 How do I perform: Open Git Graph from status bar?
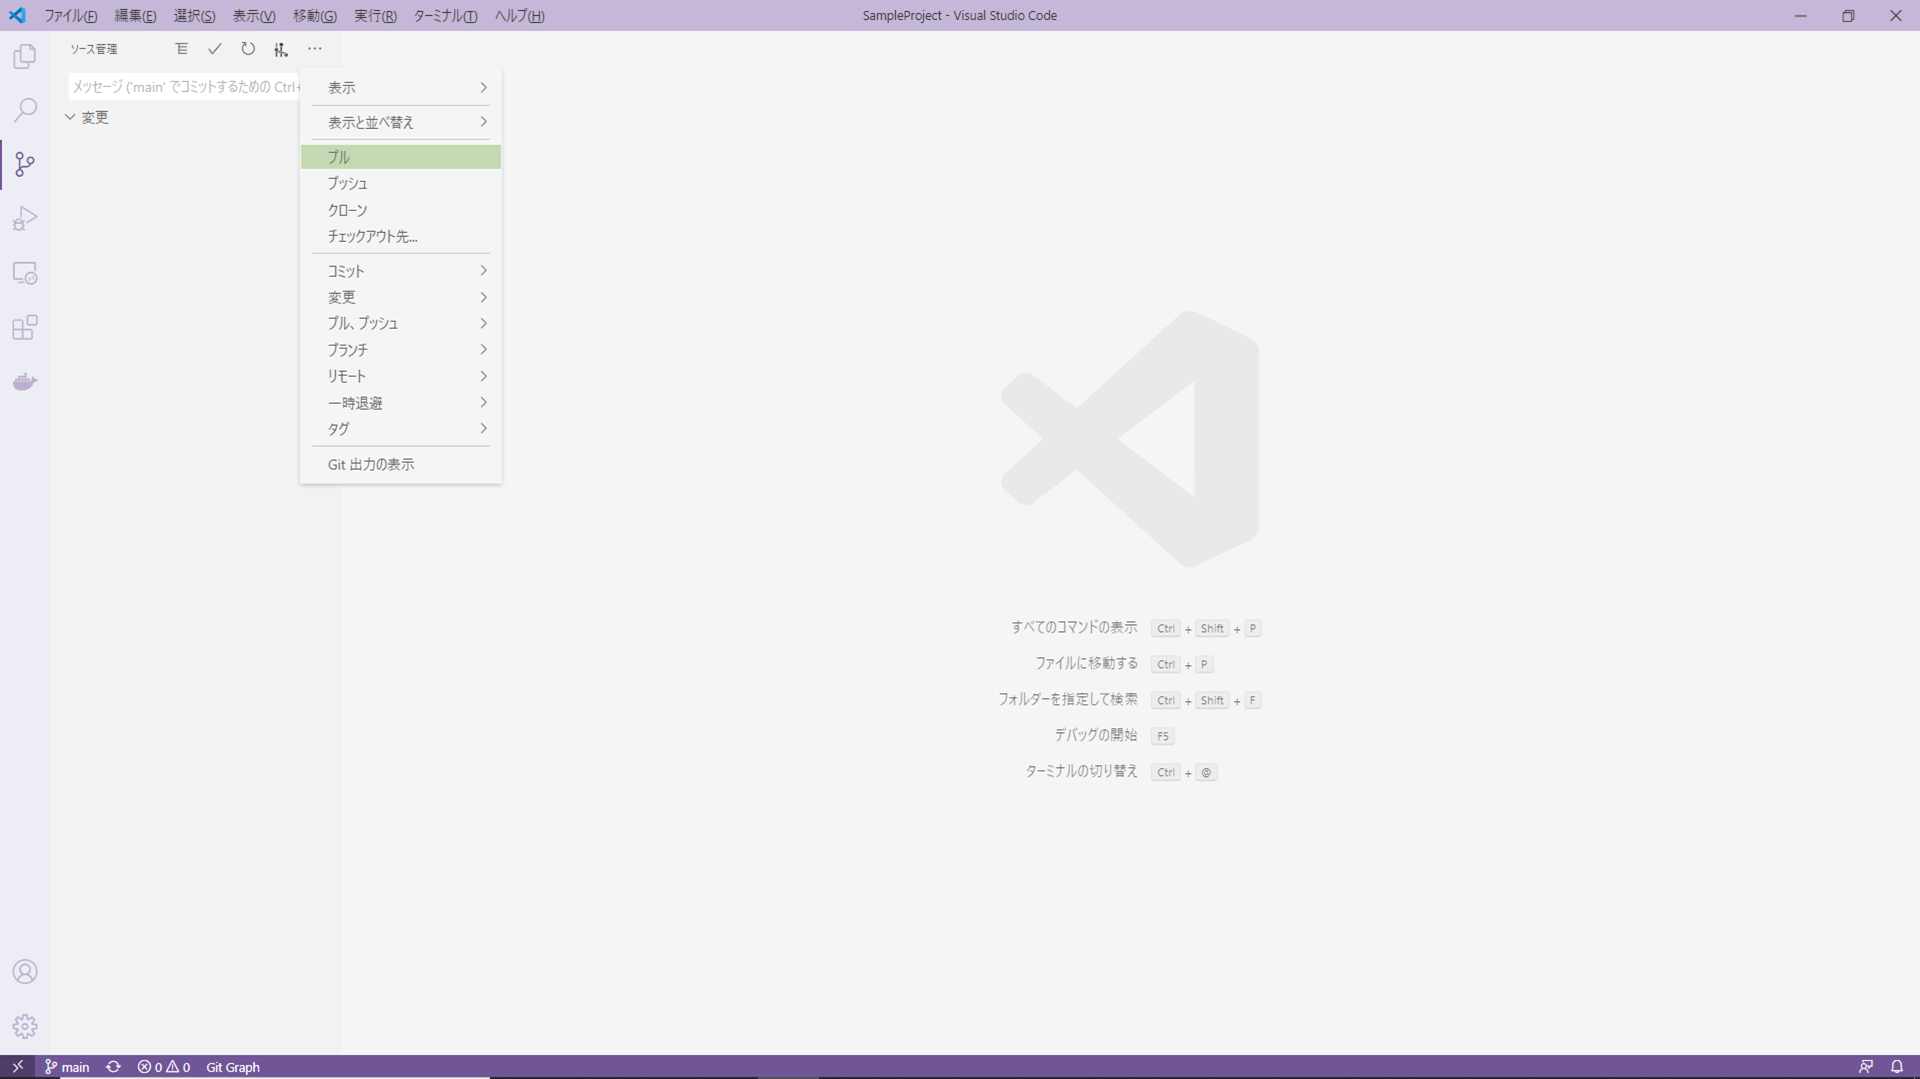tap(233, 1067)
